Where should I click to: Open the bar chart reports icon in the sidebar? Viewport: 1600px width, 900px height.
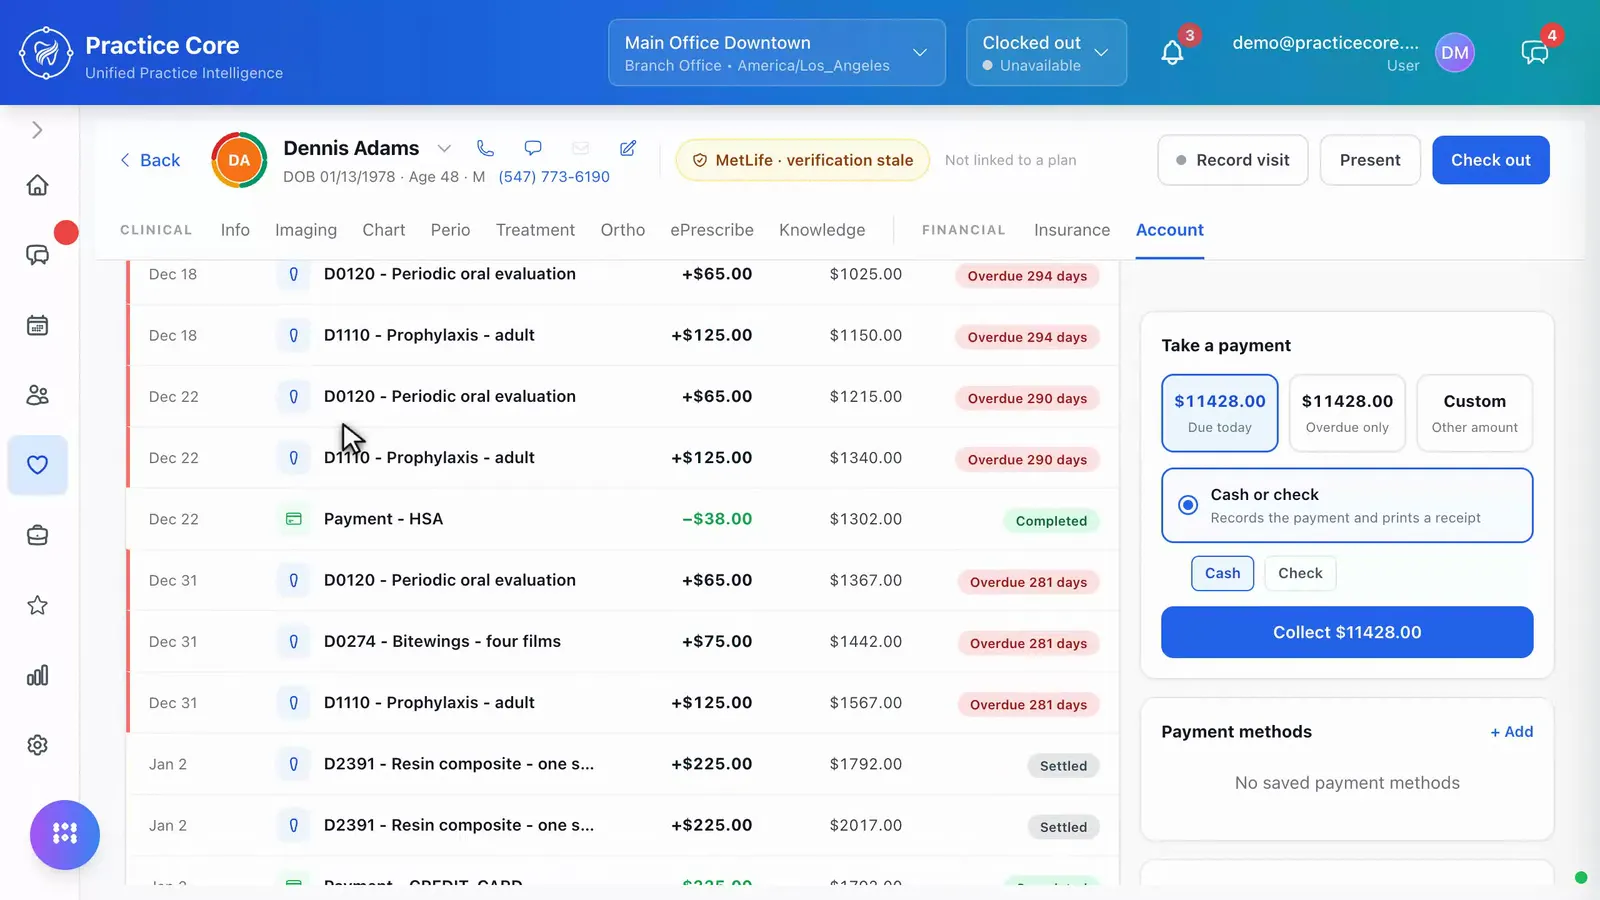point(37,675)
